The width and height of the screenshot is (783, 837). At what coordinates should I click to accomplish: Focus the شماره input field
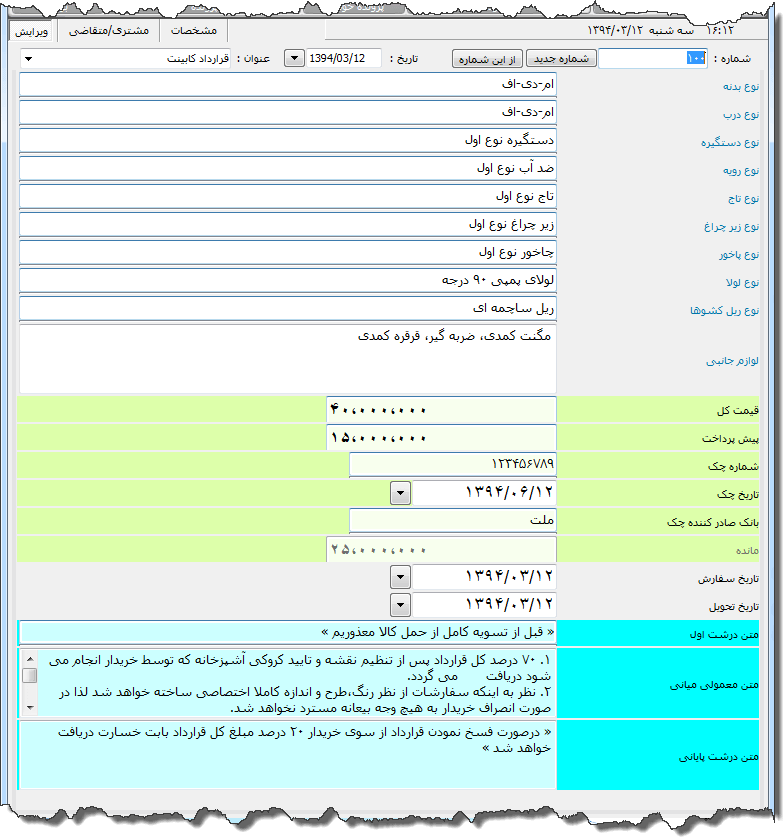[x=653, y=58]
